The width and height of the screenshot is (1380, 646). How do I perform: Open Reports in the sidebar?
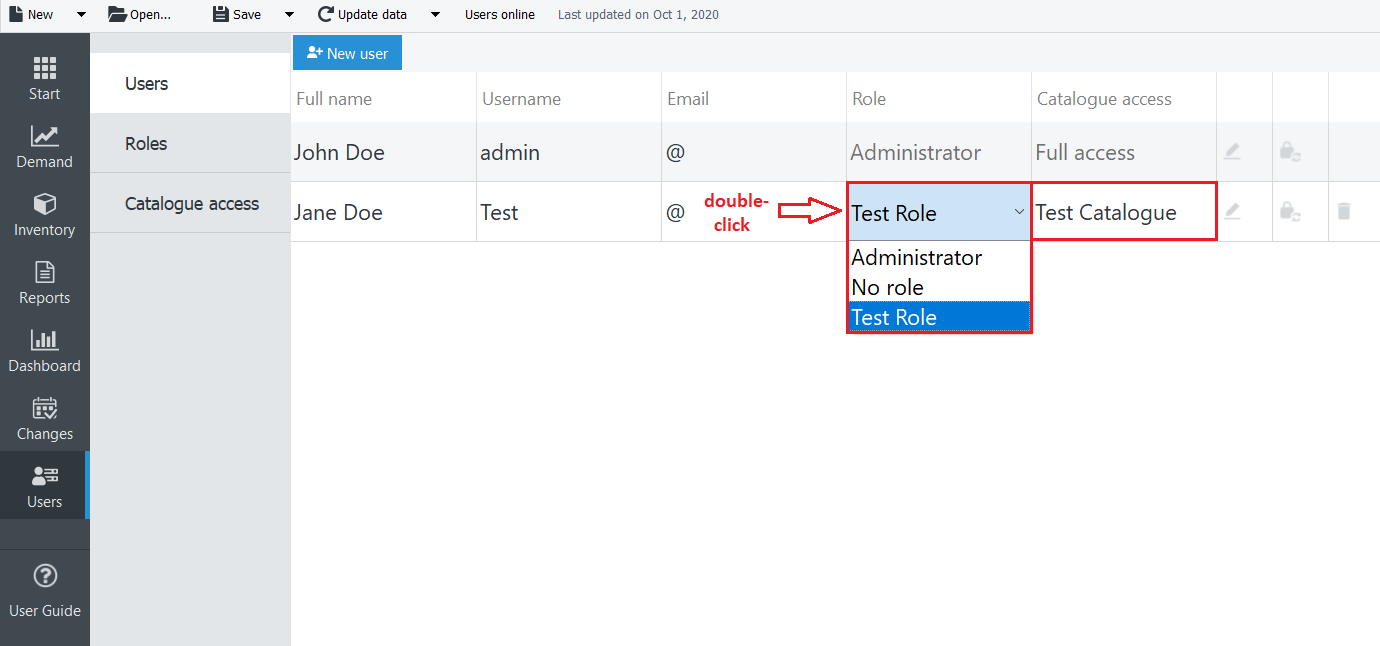click(x=44, y=283)
